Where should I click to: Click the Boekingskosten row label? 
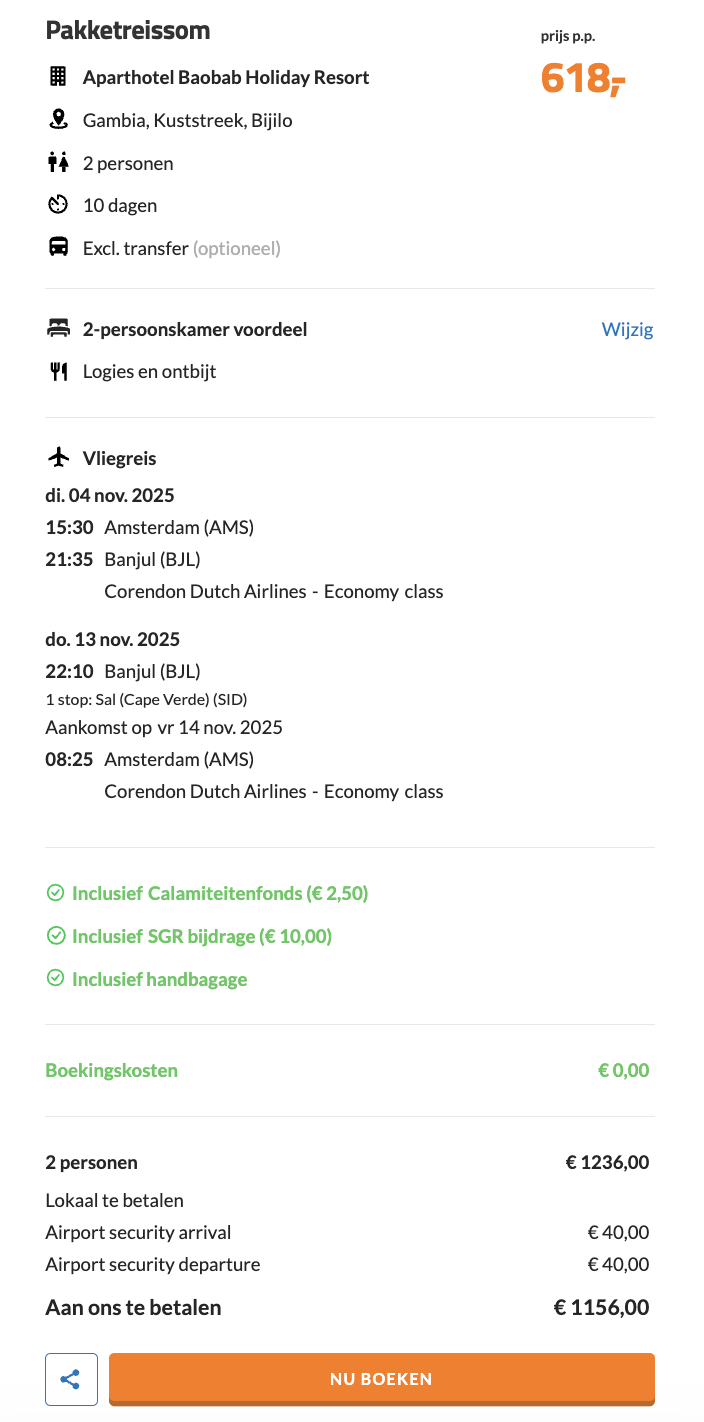(112, 1070)
